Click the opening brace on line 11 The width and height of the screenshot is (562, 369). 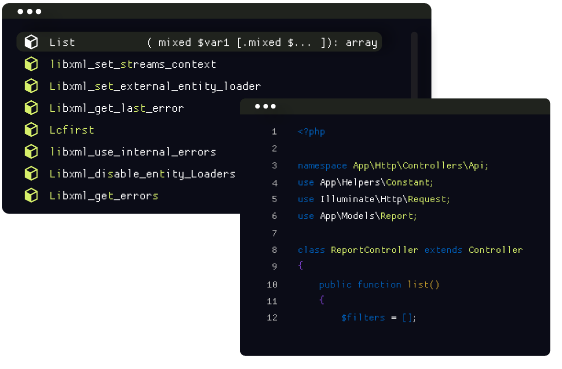[322, 299]
